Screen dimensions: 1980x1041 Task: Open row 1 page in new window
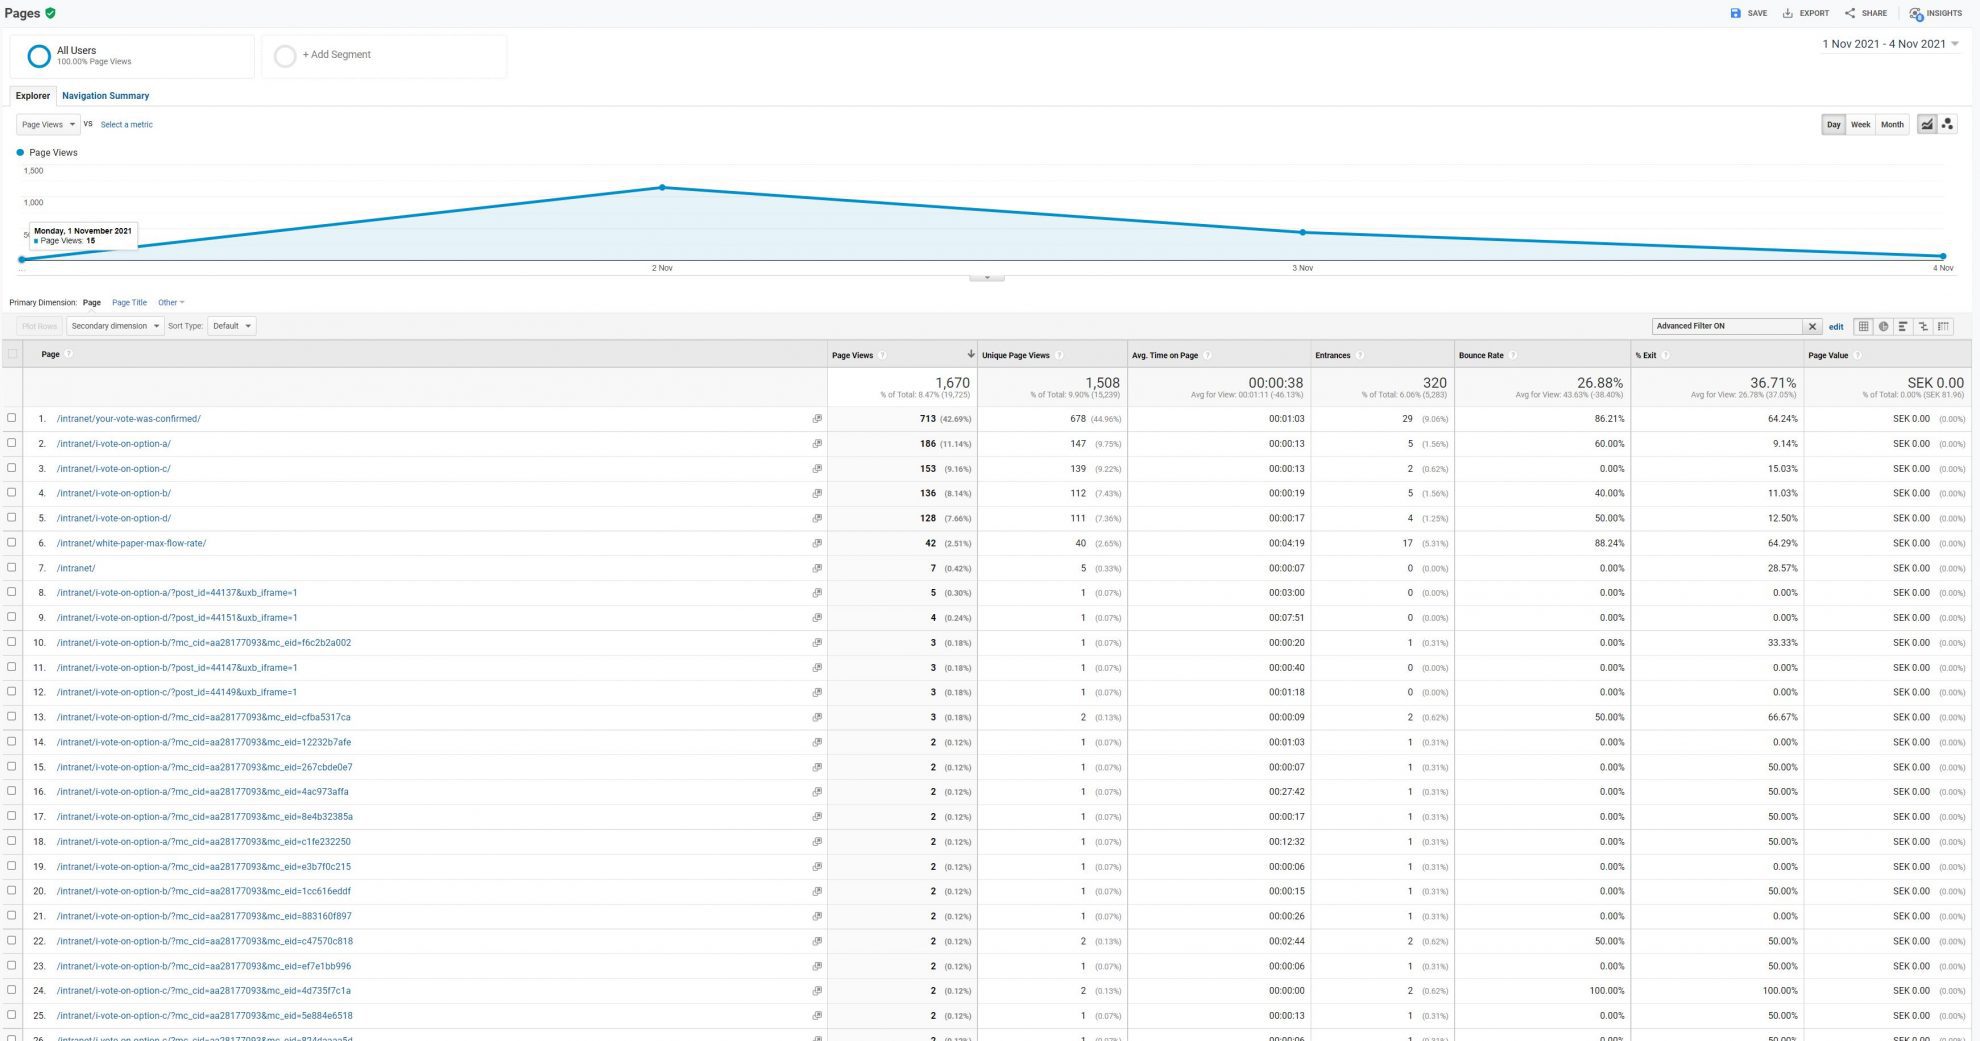tap(817, 419)
